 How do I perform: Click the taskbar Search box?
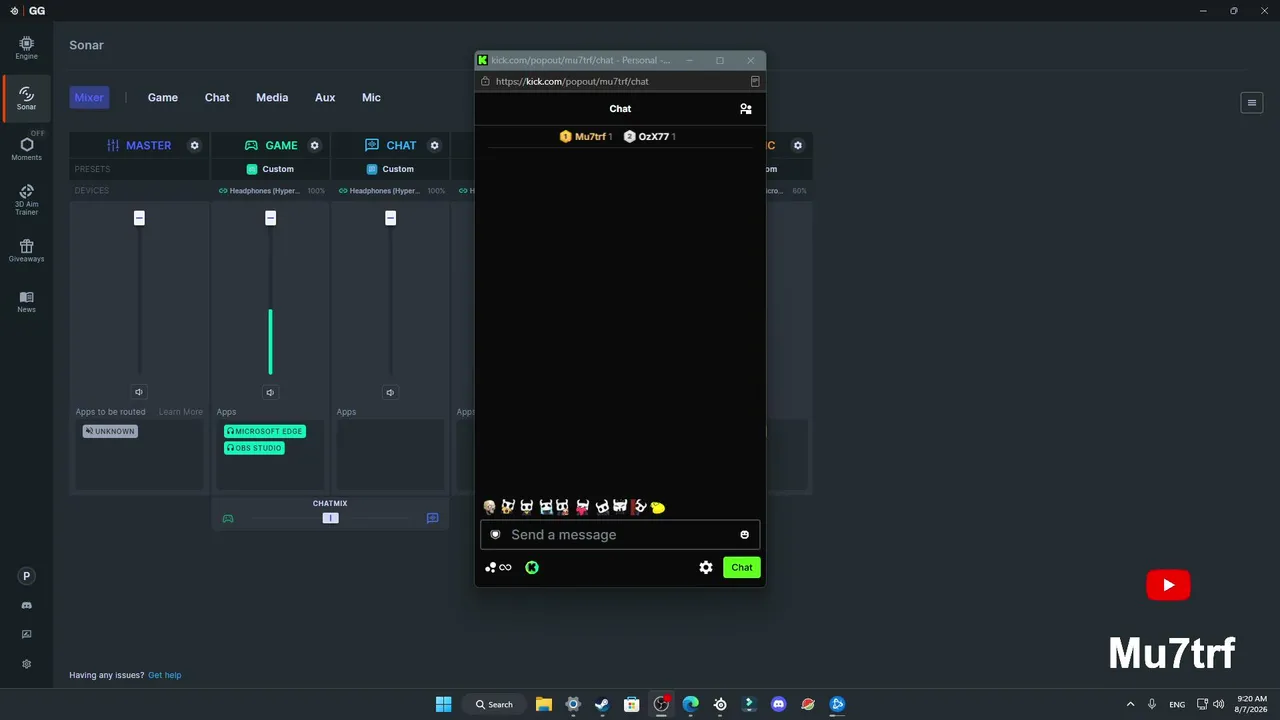pyautogui.click(x=494, y=704)
